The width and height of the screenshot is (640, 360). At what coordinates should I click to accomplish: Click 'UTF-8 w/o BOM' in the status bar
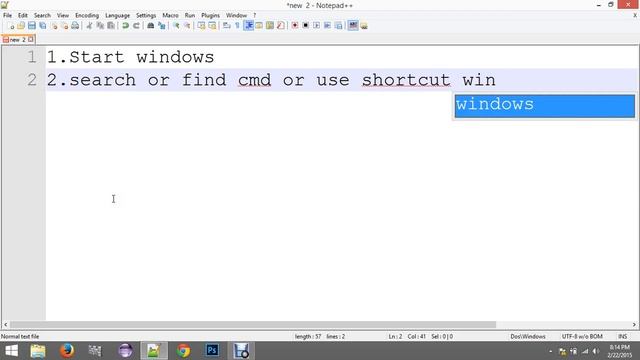point(582,336)
